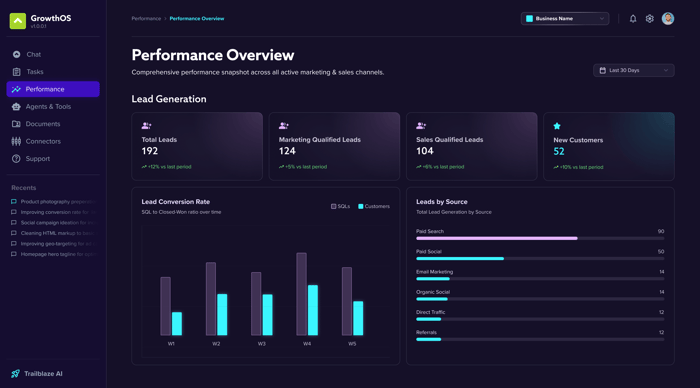
Task: Click the Referrals progress bar
Action: coord(540,339)
